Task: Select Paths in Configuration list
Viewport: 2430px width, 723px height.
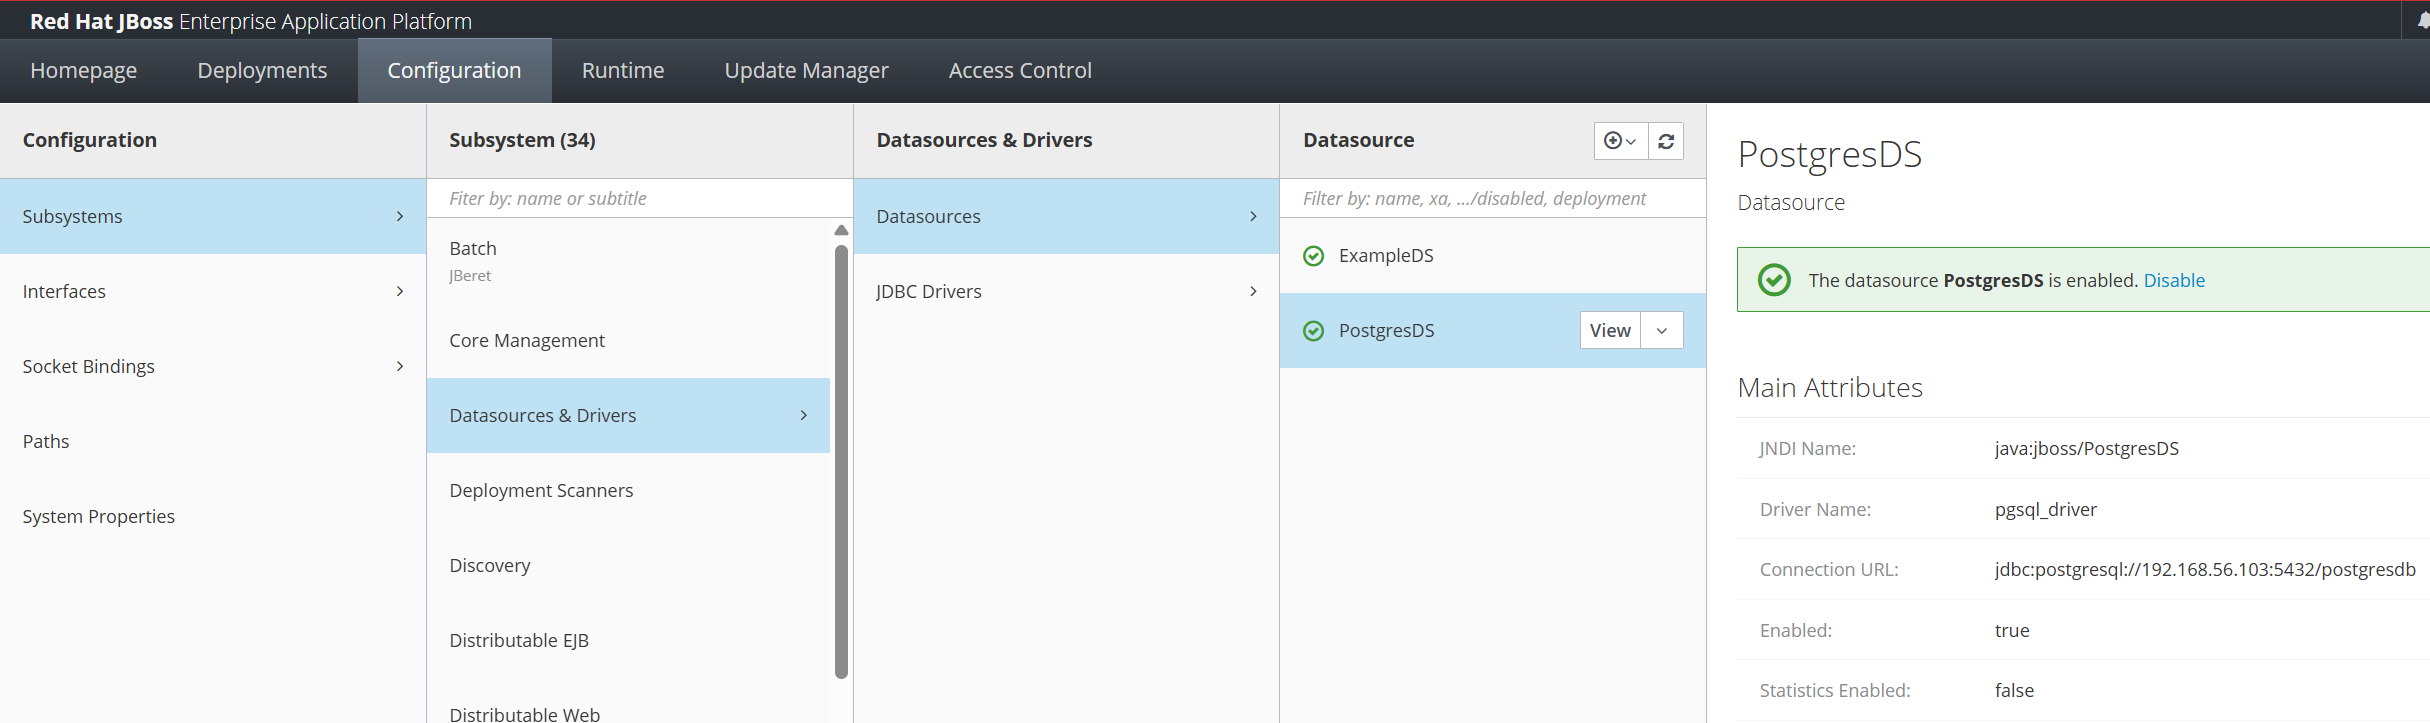Action: click(x=213, y=441)
